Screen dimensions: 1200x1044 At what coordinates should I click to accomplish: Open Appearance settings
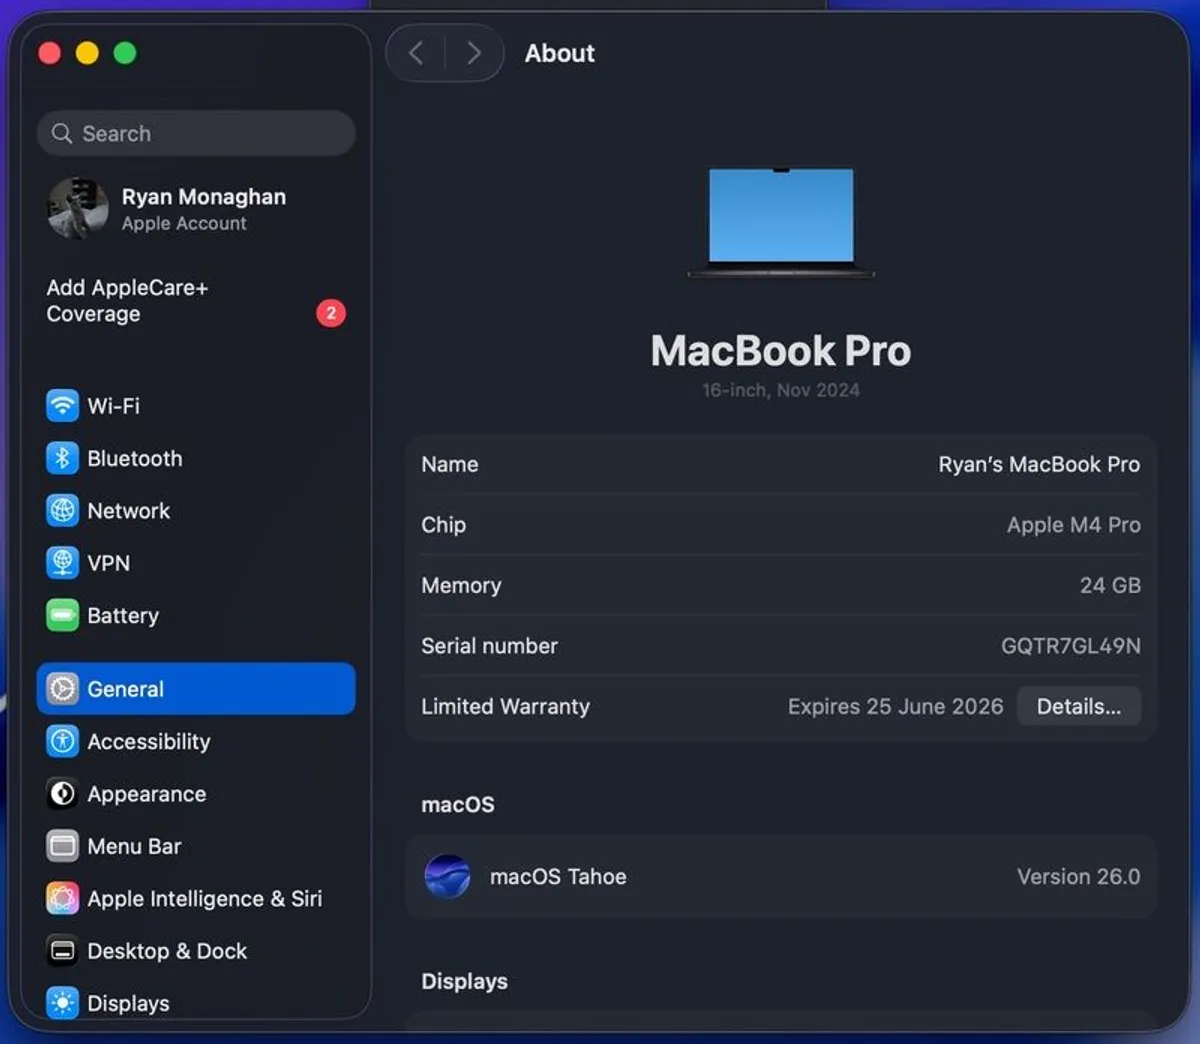(146, 793)
